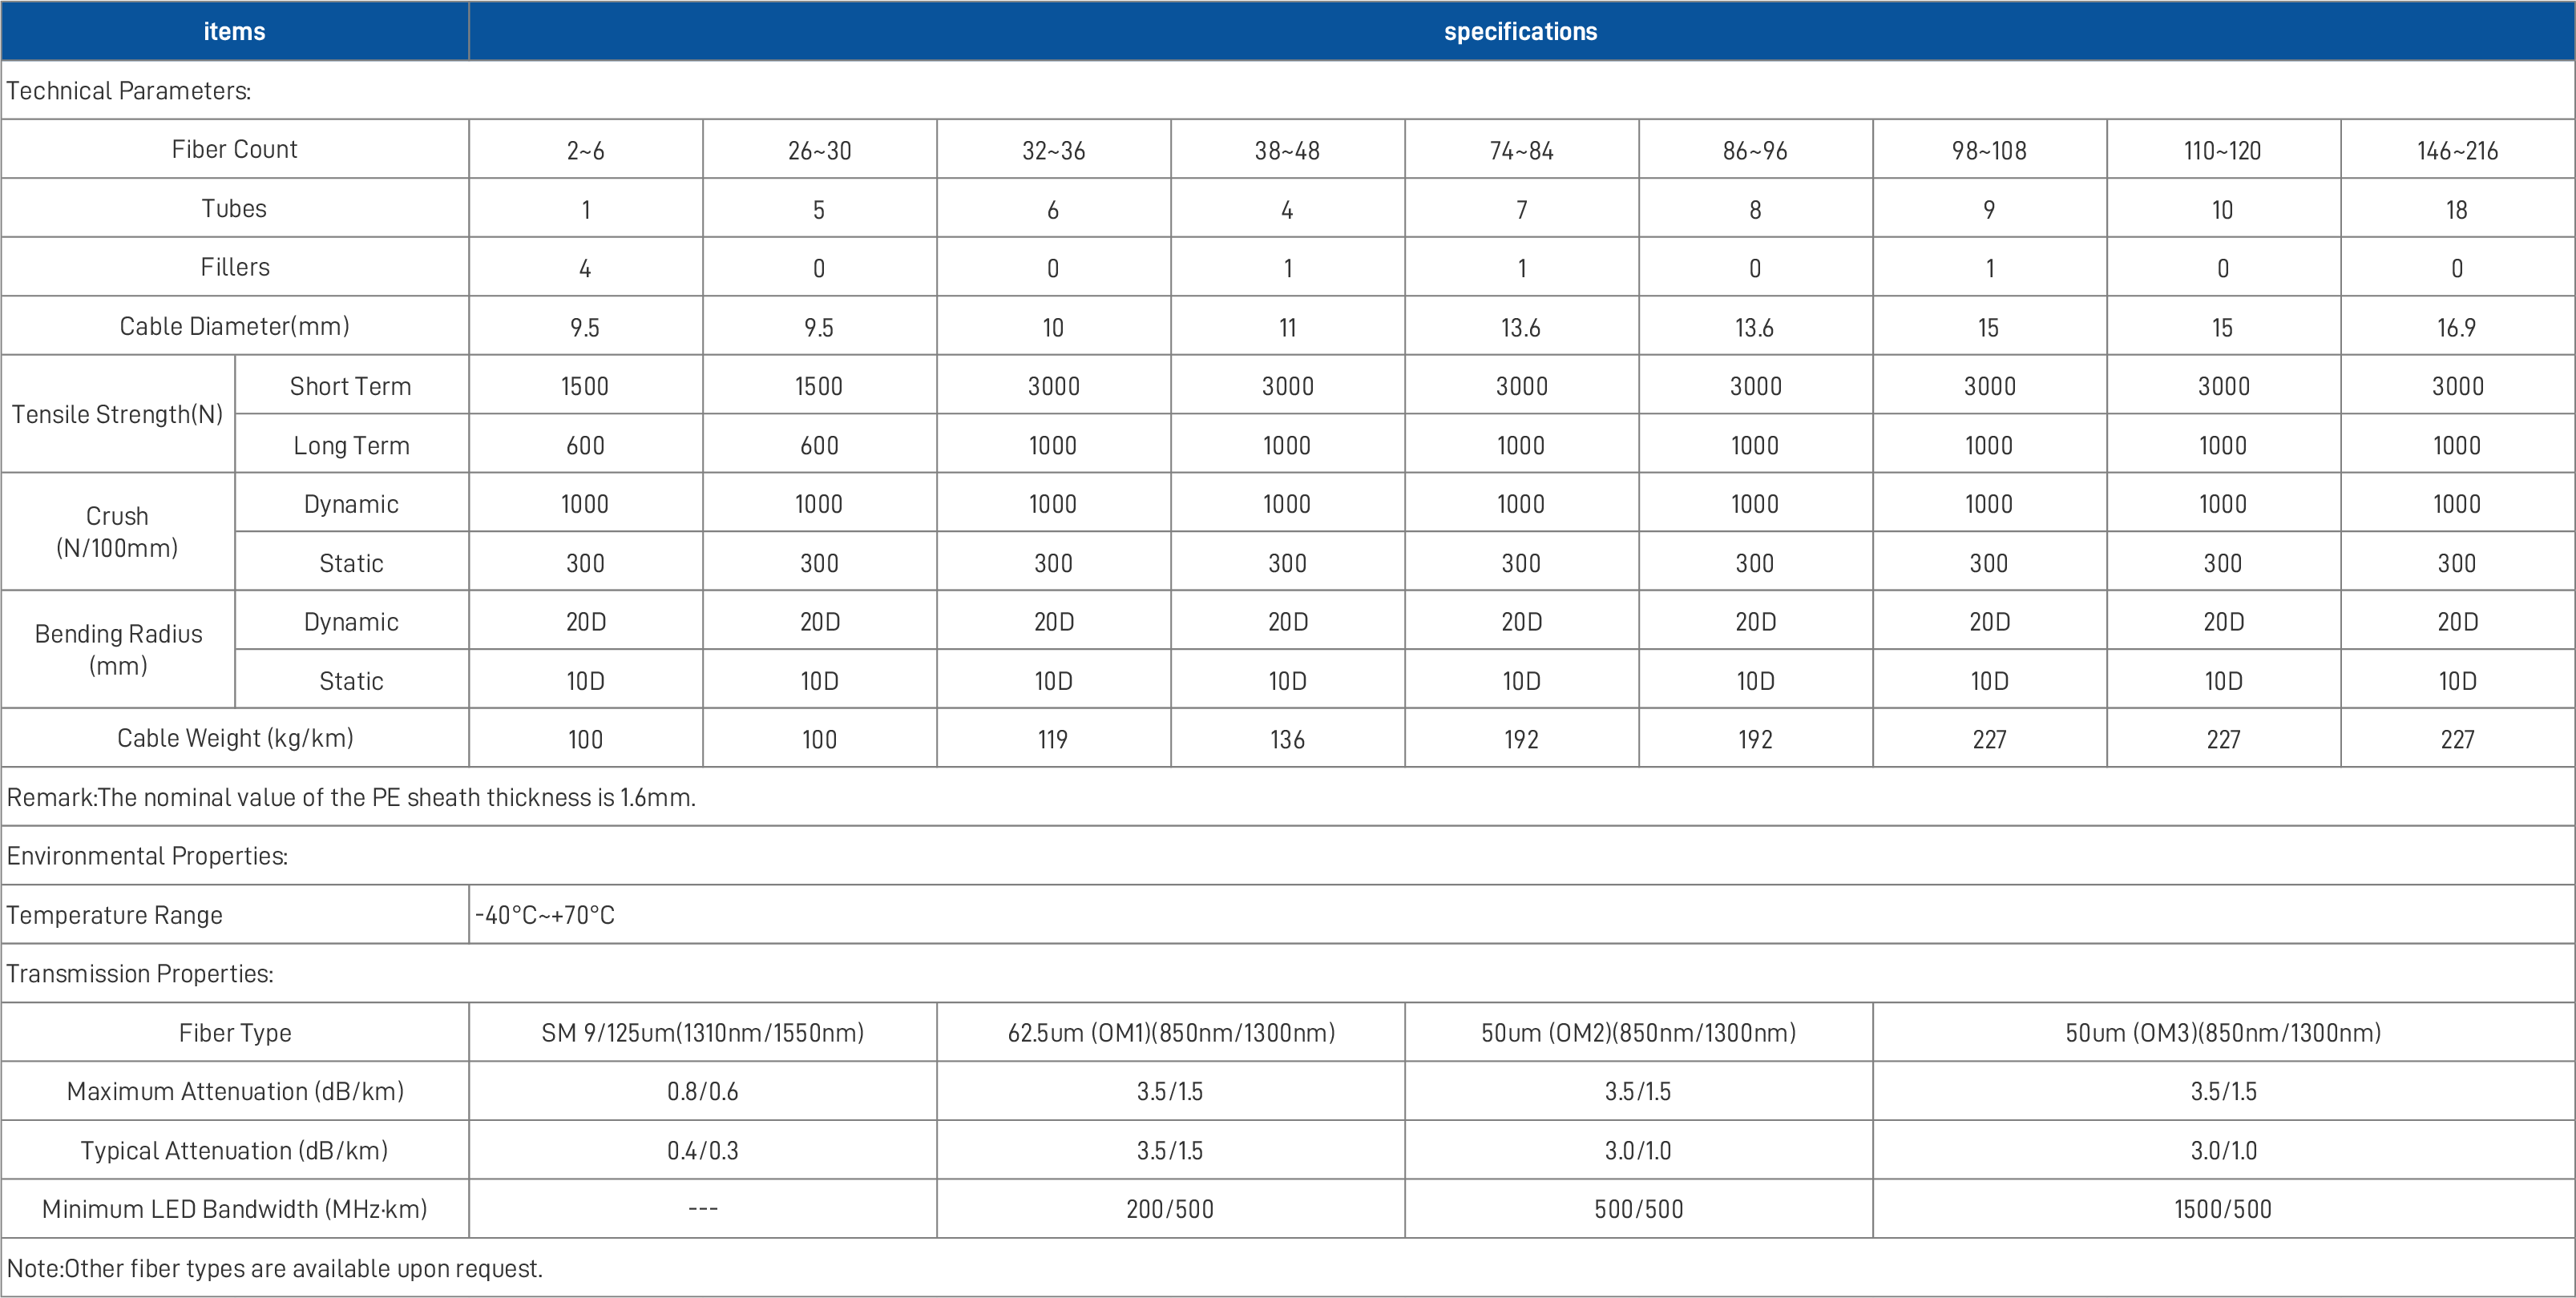Select the "Transmission Properties:" section label
This screenshot has height=1298, width=2576.
[140, 974]
